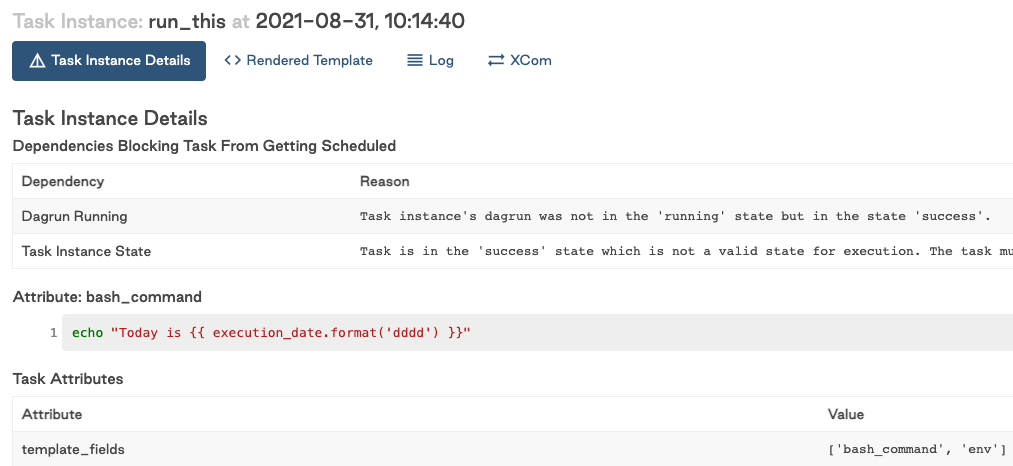Click the Reason column header
1013x466 pixels.
(x=385, y=182)
